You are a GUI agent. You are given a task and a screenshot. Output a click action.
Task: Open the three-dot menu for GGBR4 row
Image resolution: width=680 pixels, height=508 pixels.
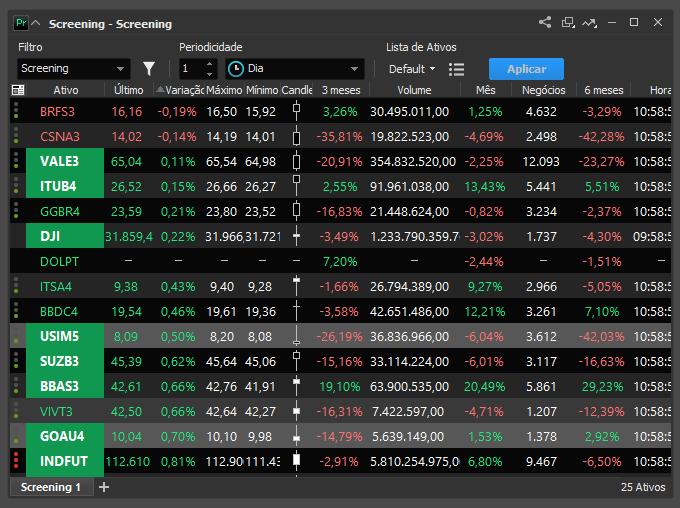16,210
